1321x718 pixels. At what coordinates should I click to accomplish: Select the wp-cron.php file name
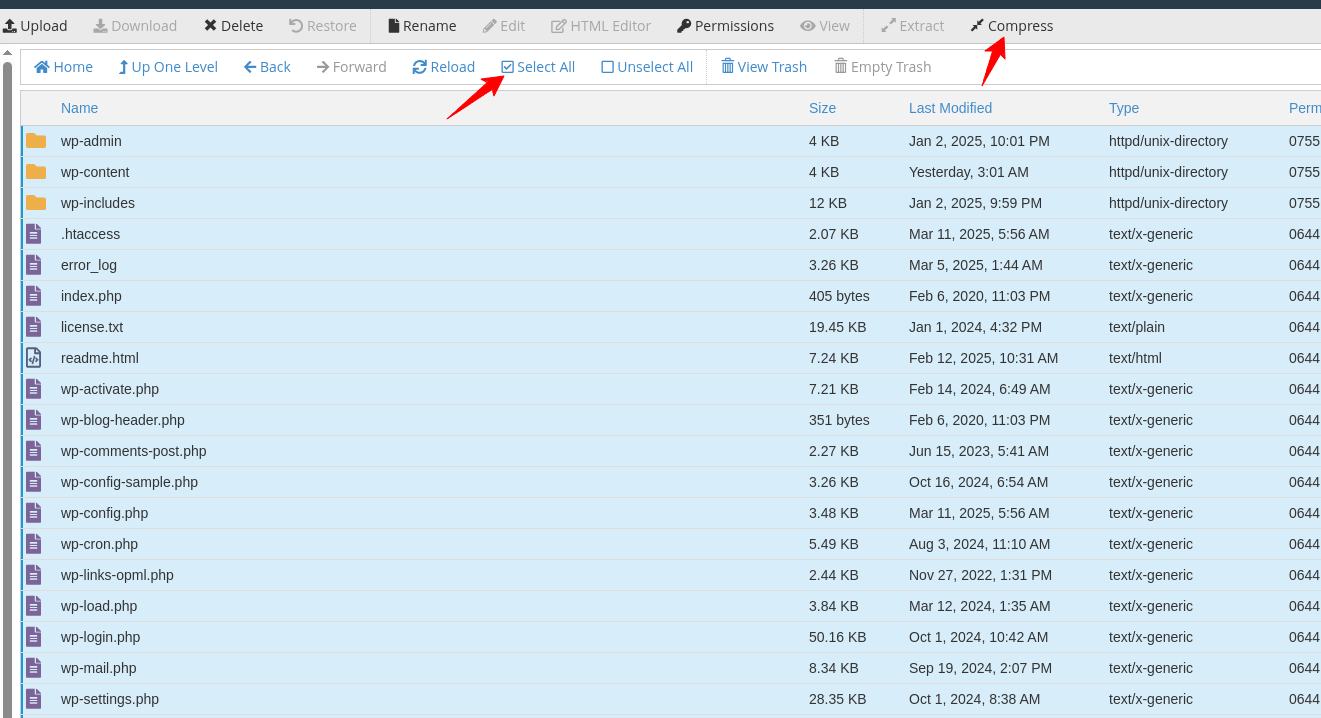pyautogui.click(x=99, y=544)
